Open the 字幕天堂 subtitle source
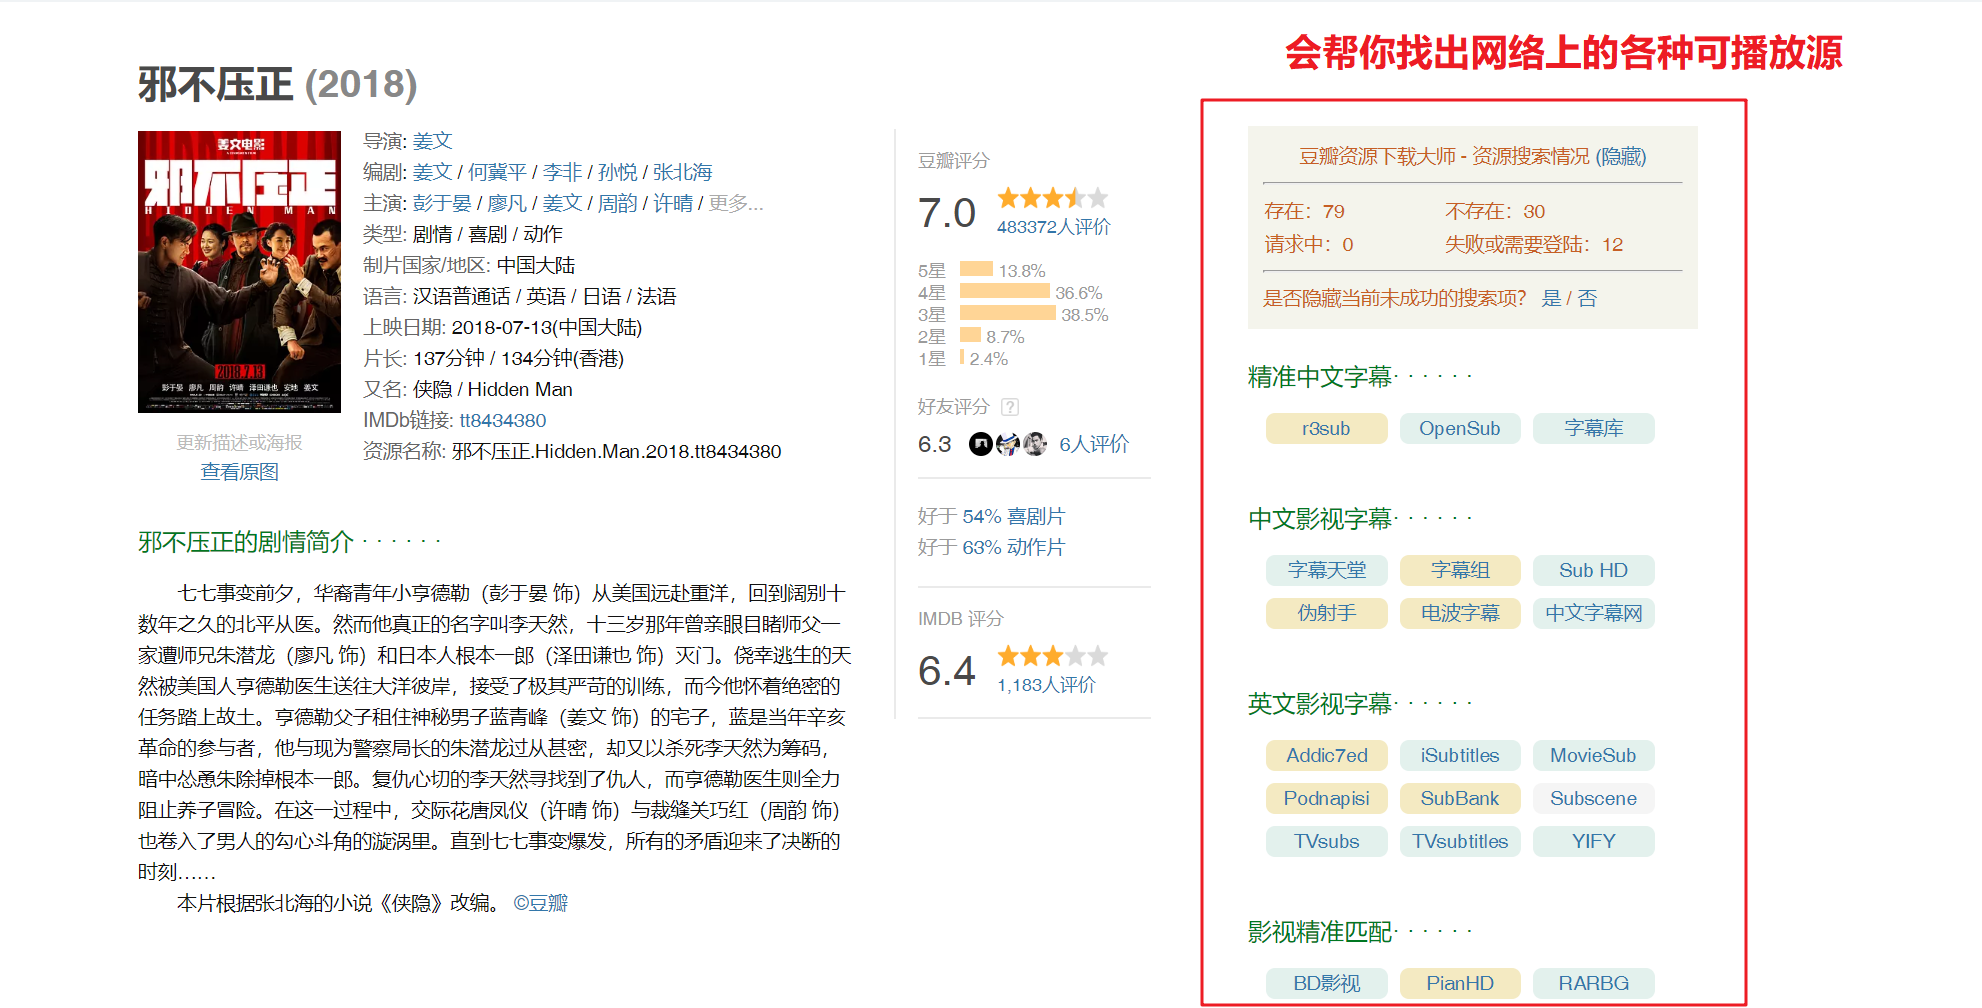 pos(1326,570)
